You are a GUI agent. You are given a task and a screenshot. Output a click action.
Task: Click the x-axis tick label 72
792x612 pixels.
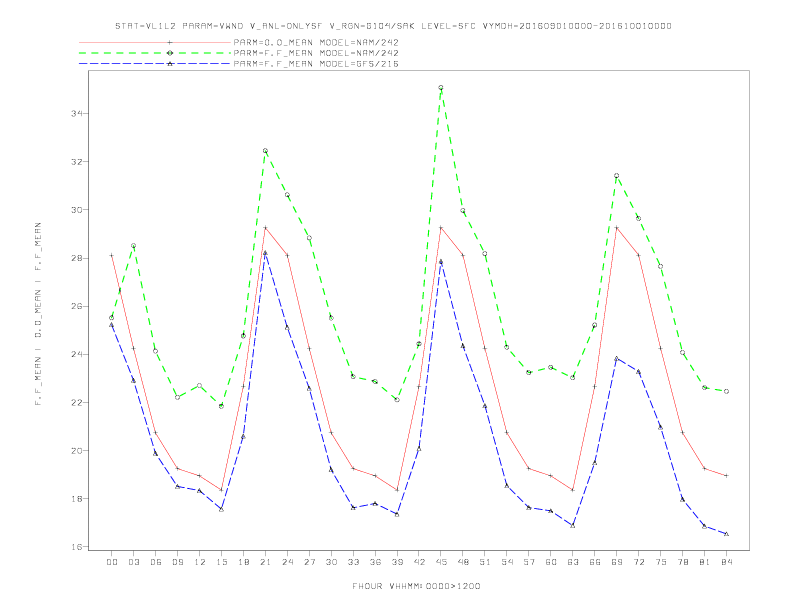[x=638, y=562]
